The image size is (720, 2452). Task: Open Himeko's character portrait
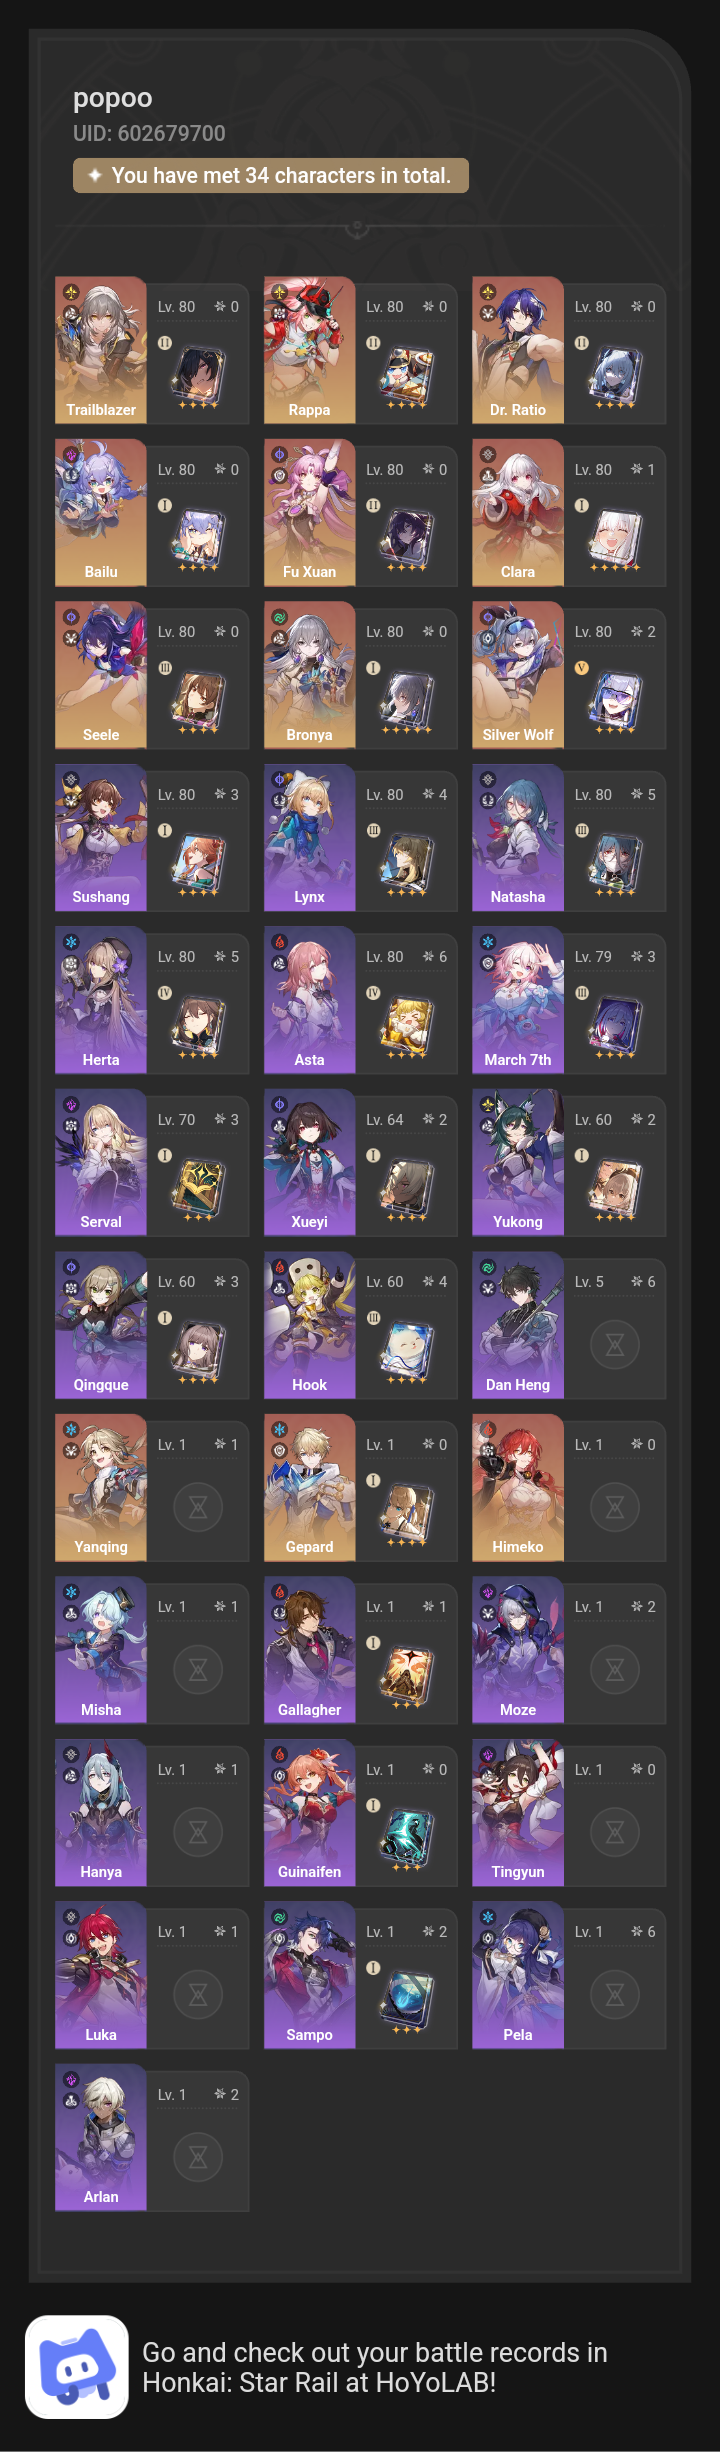518,1488
